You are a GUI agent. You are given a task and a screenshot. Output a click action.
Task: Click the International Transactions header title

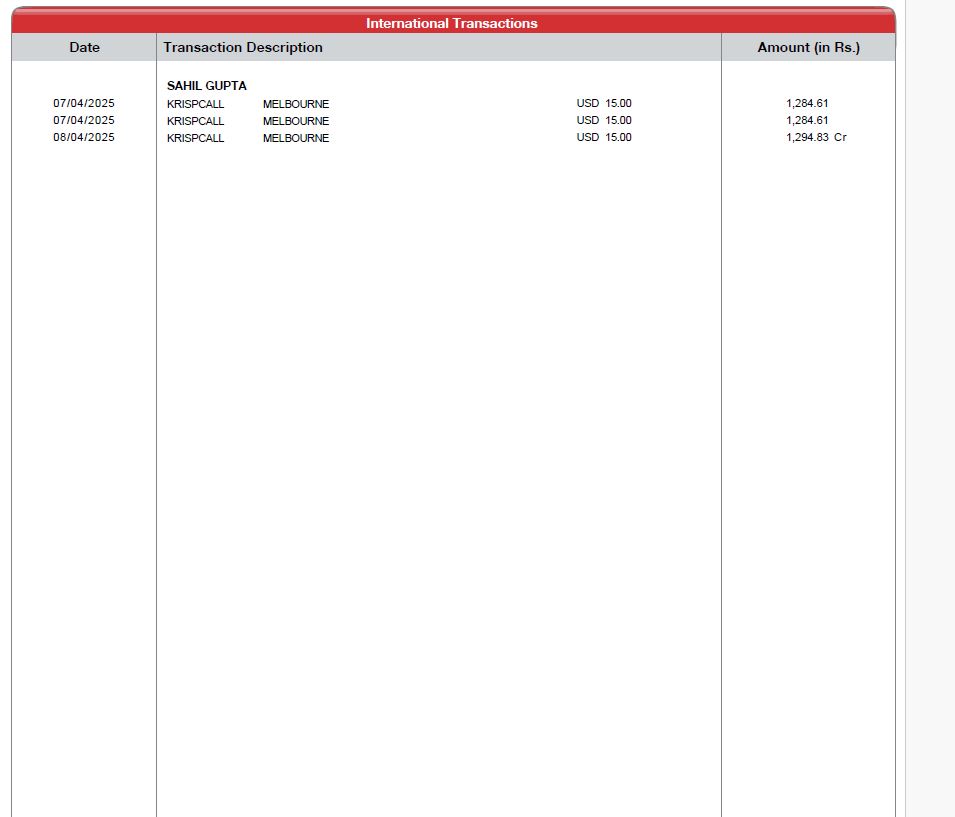(451, 23)
